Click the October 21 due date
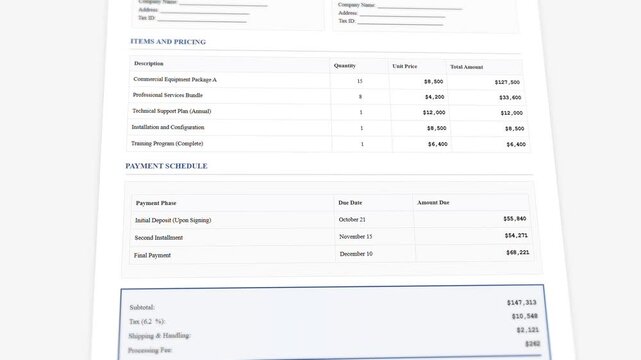 point(352,220)
